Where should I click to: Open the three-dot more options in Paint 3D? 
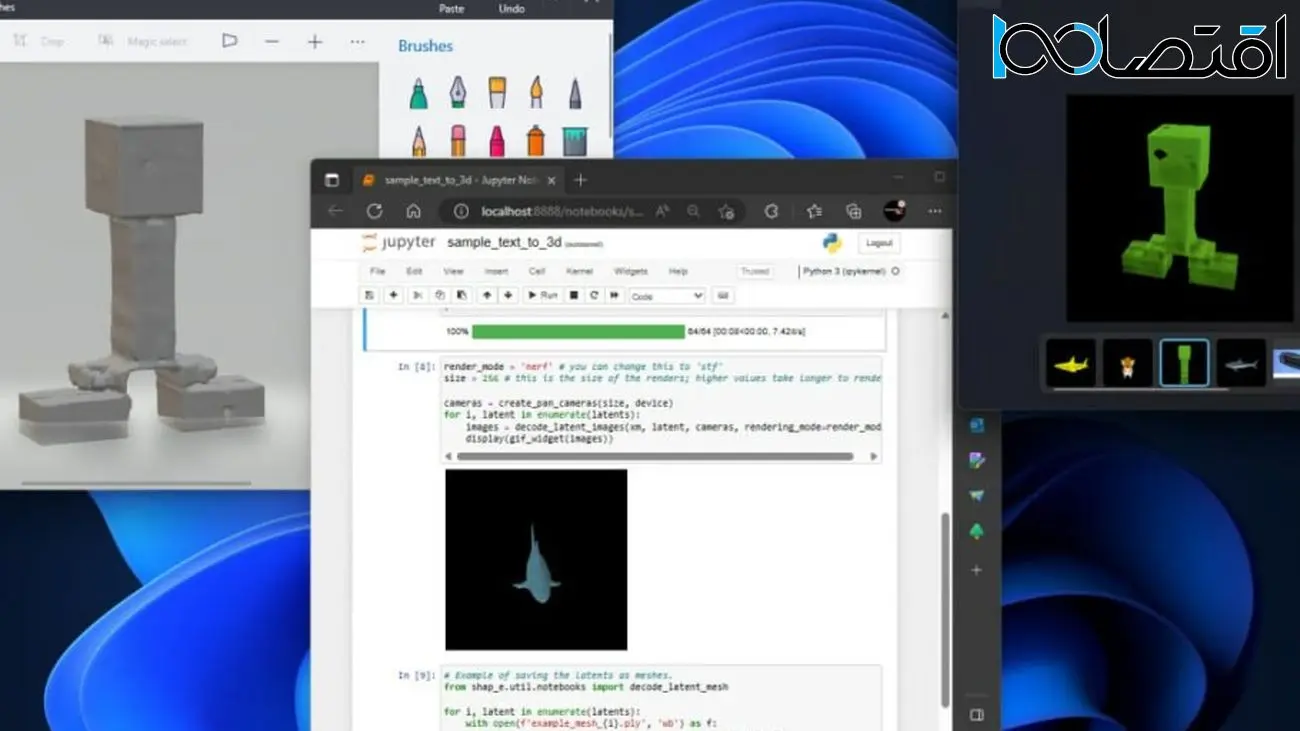(357, 41)
